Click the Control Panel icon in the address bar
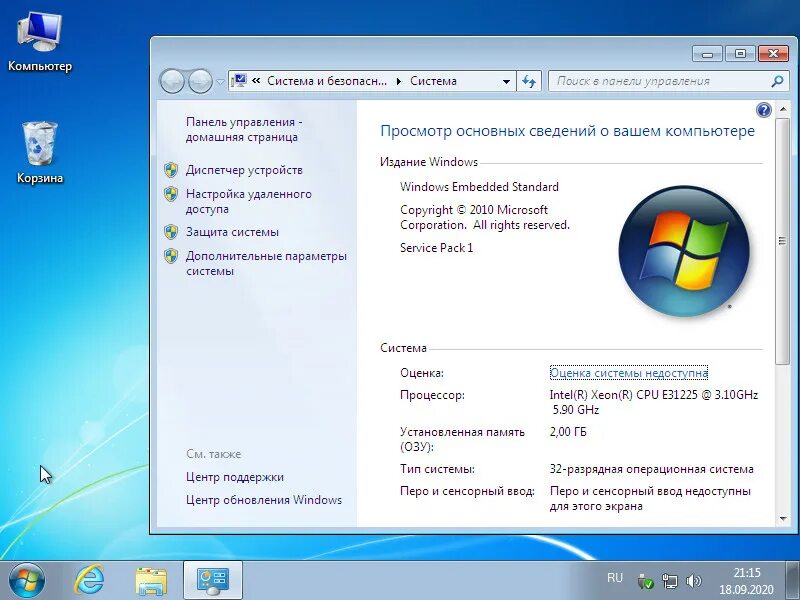800x600 pixels. coord(239,81)
